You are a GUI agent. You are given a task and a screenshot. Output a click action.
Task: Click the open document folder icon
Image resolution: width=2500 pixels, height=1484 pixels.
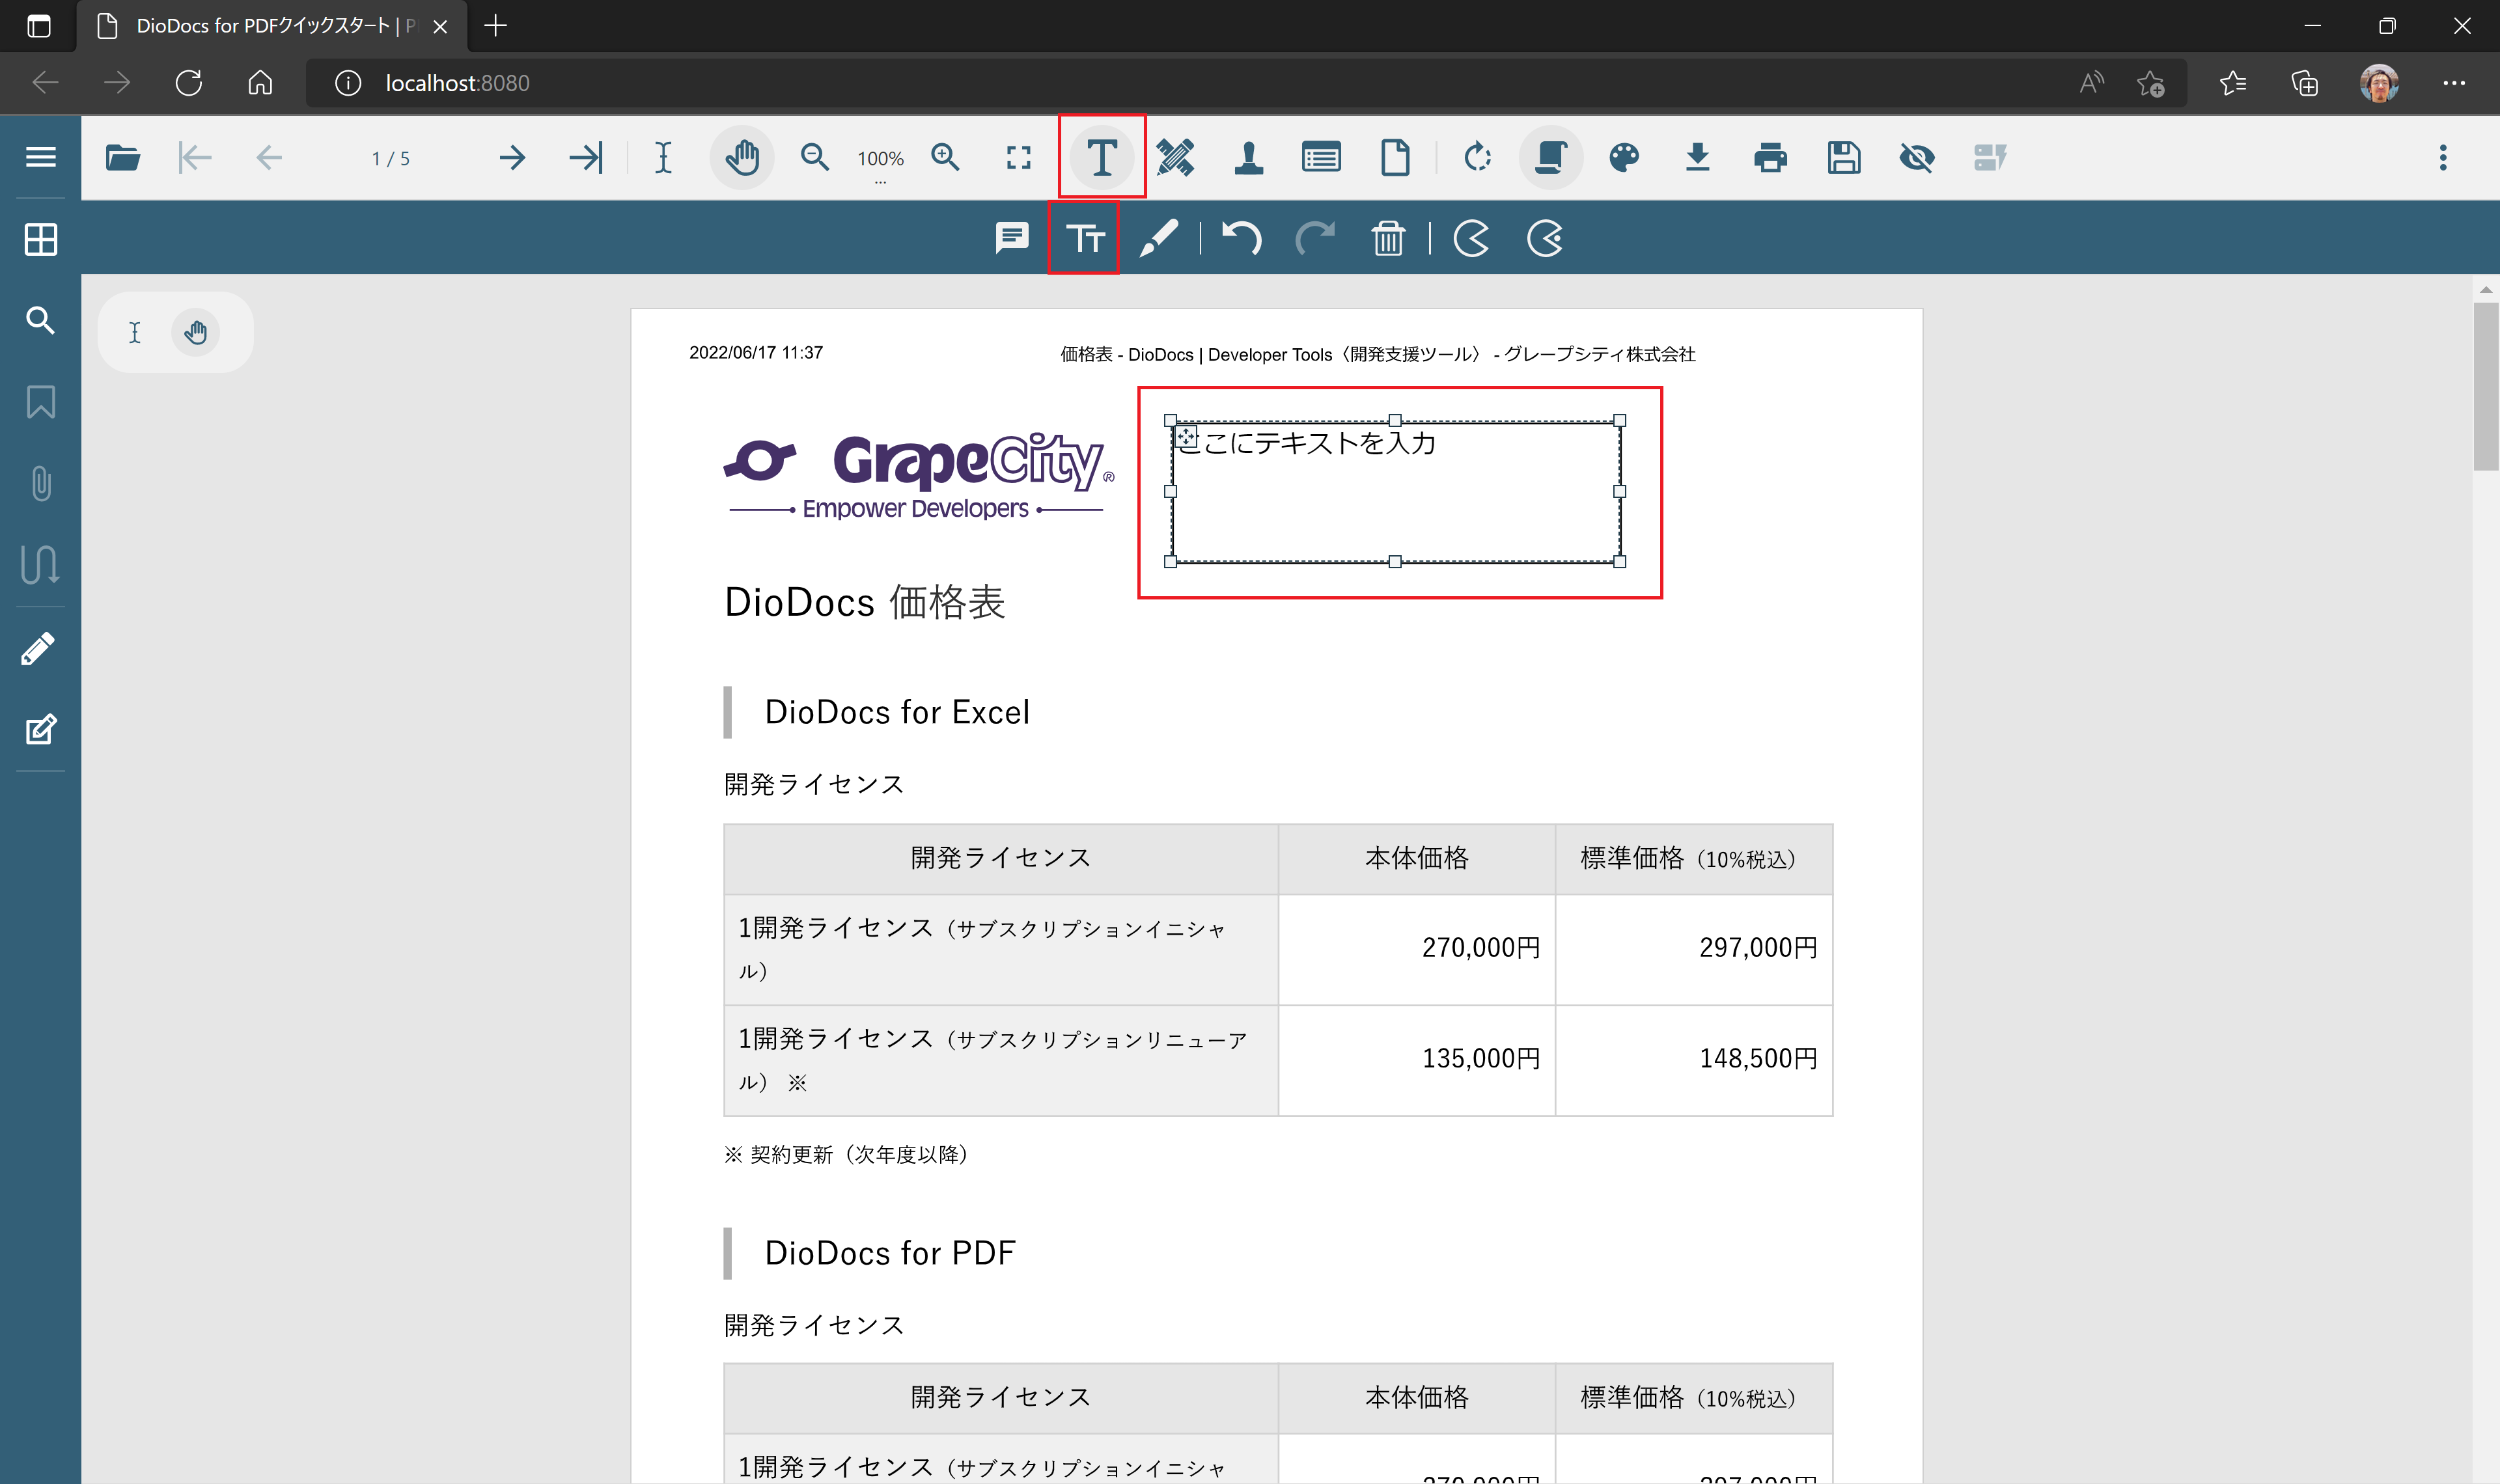122,158
